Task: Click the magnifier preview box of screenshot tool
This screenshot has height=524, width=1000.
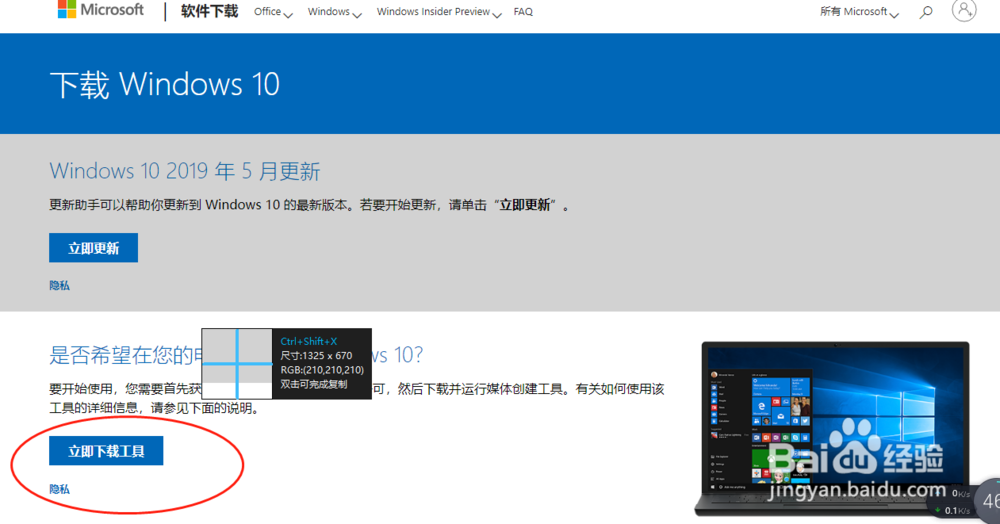Action: (237, 364)
